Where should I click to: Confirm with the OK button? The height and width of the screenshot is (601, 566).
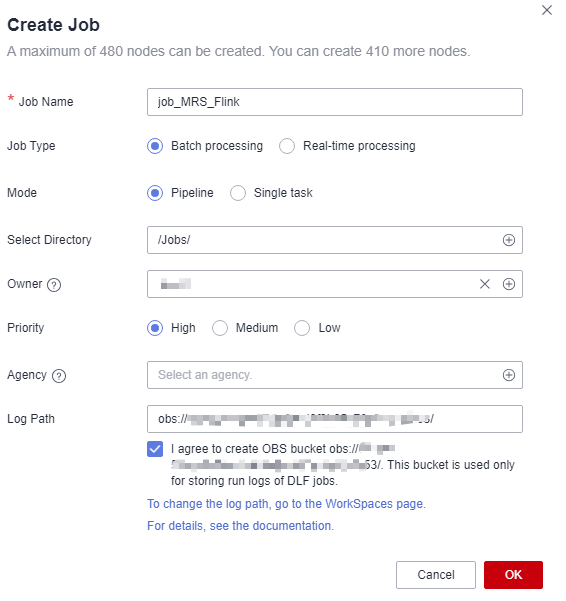click(x=513, y=575)
